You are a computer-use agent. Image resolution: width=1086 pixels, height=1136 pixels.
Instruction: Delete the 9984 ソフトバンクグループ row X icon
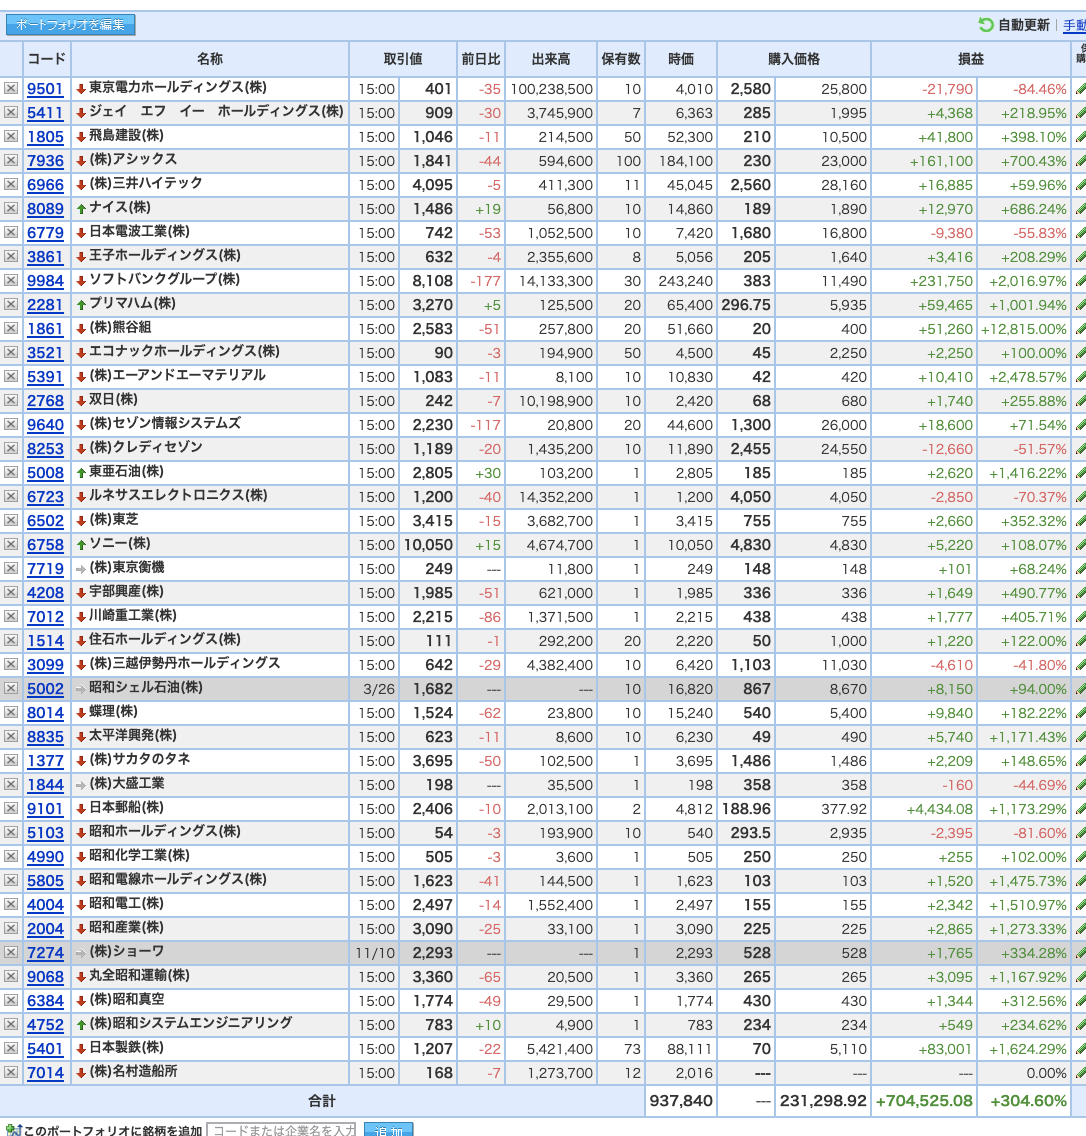[11, 280]
